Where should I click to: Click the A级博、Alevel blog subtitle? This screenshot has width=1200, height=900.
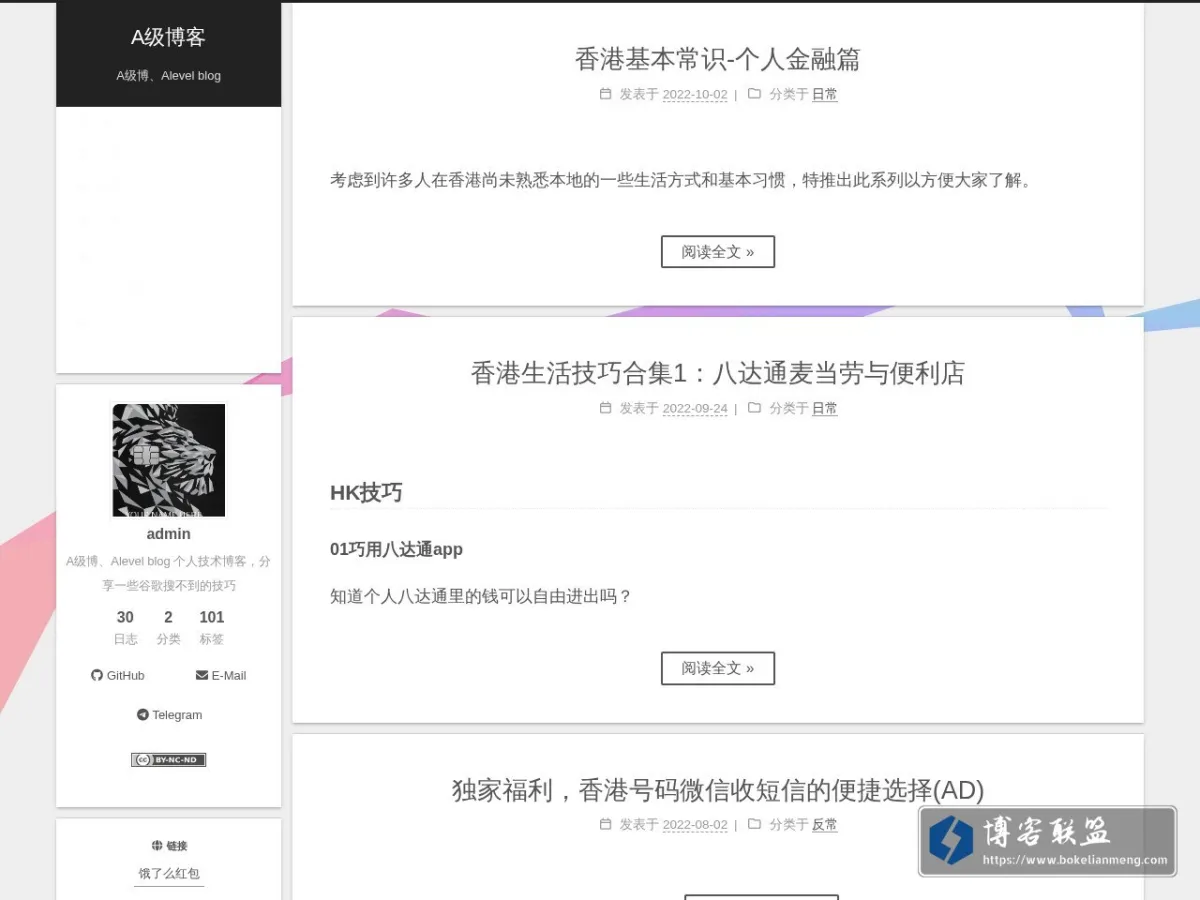coord(168,76)
